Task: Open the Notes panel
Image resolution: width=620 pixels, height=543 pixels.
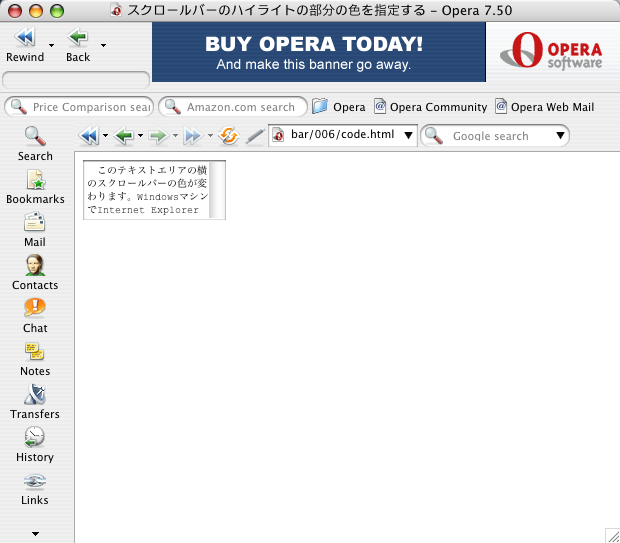Action: pyautogui.click(x=35, y=358)
